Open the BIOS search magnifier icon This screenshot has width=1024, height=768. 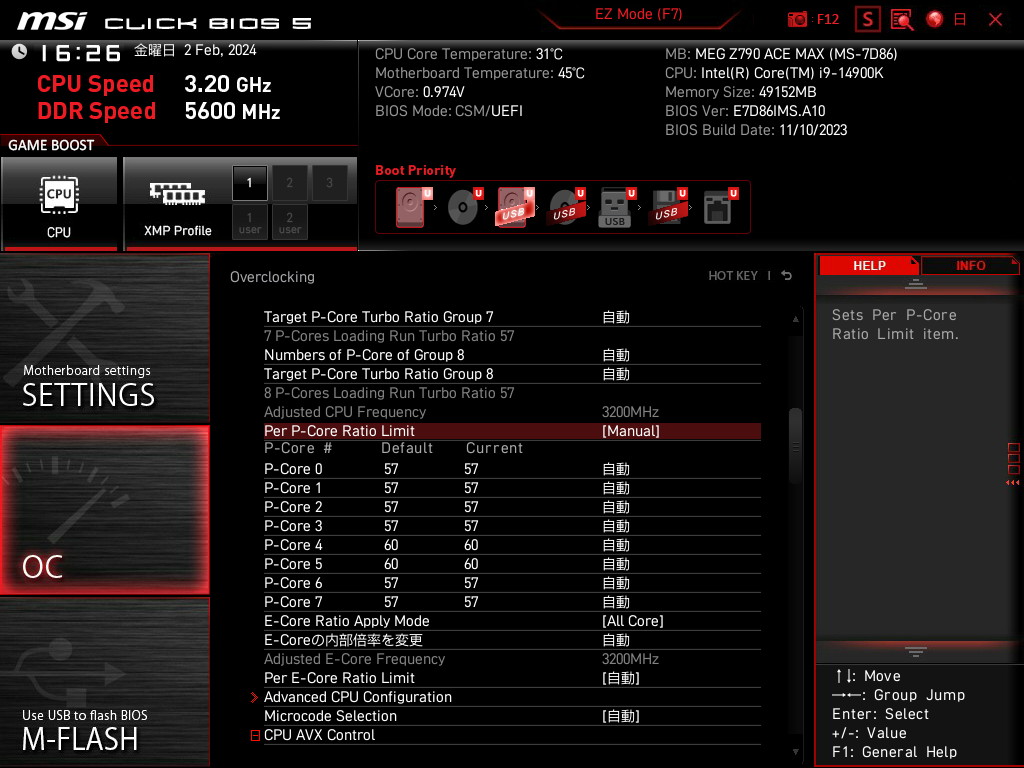902,20
